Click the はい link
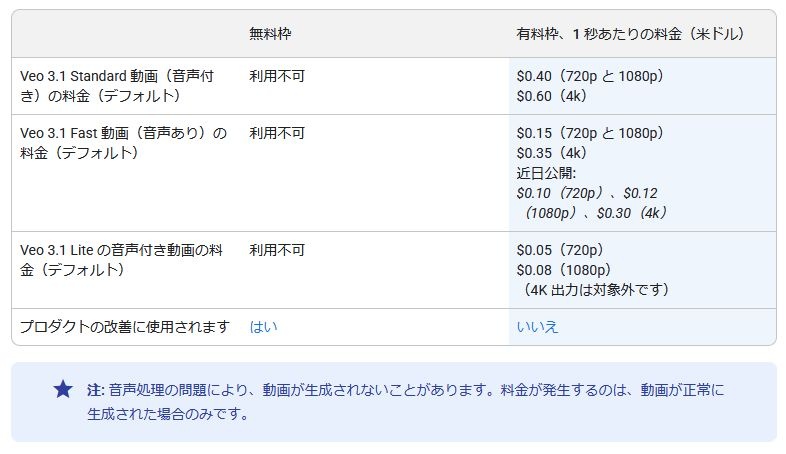Viewport: 786px width, 454px height. 264,327
